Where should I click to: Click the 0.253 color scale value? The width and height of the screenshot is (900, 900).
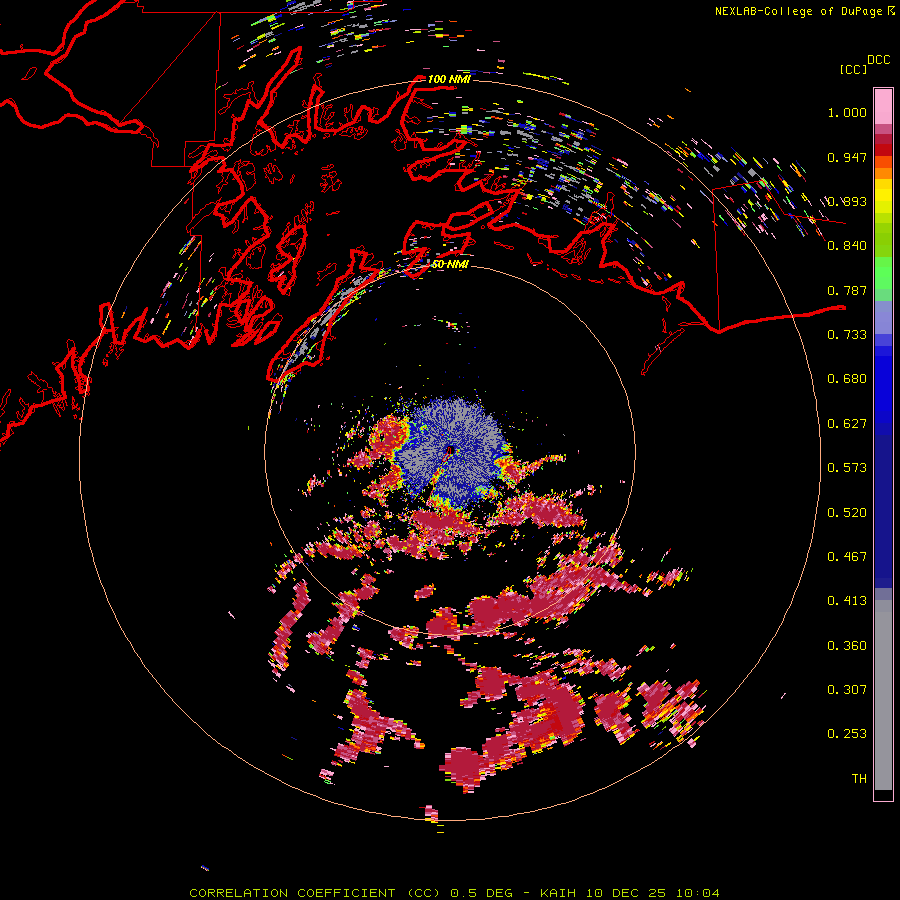[847, 734]
